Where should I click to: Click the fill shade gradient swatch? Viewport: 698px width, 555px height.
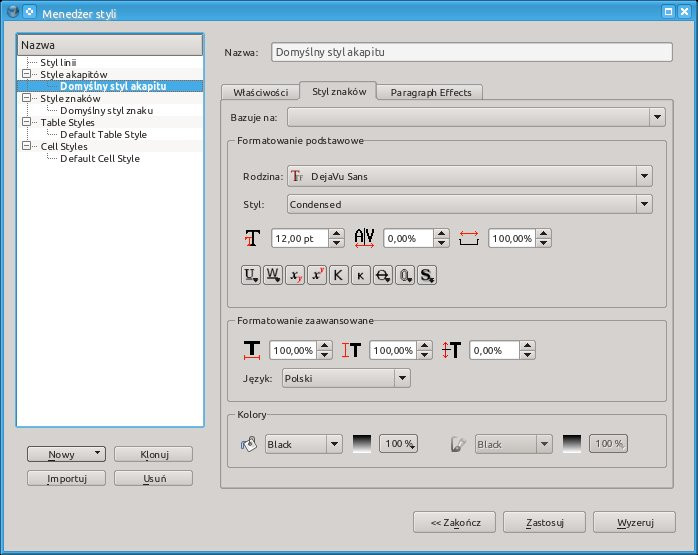pos(361,444)
